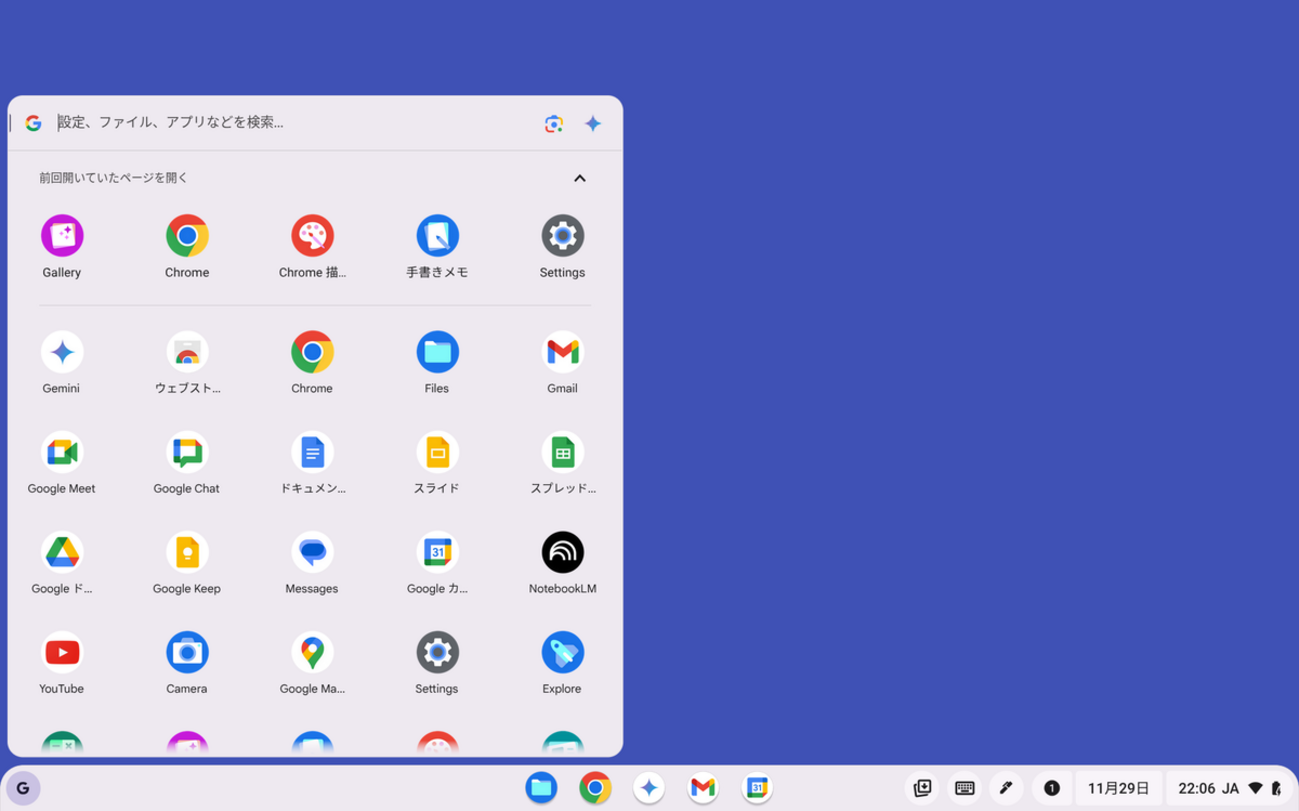Image resolution: width=1299 pixels, height=811 pixels.
Task: Launch Google Keep
Action: [187, 552]
